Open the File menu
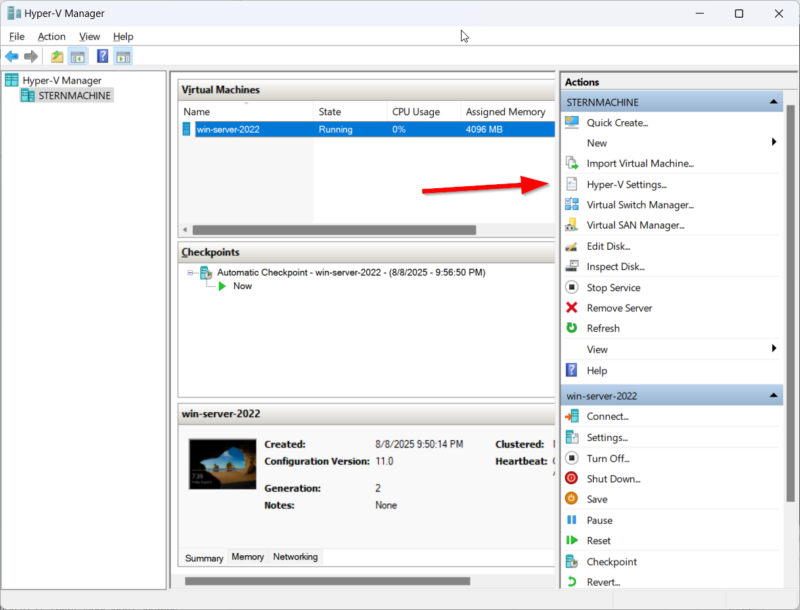Screen dimensions: 800x610 [17, 37]
